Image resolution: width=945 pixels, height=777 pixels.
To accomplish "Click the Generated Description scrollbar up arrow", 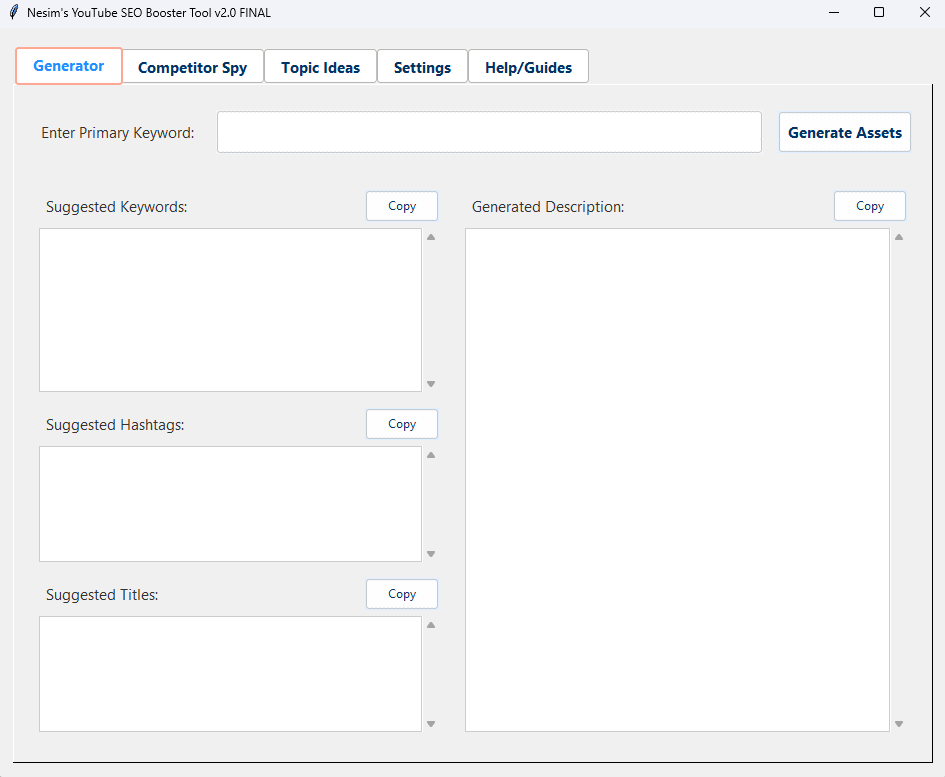I will (x=899, y=238).
